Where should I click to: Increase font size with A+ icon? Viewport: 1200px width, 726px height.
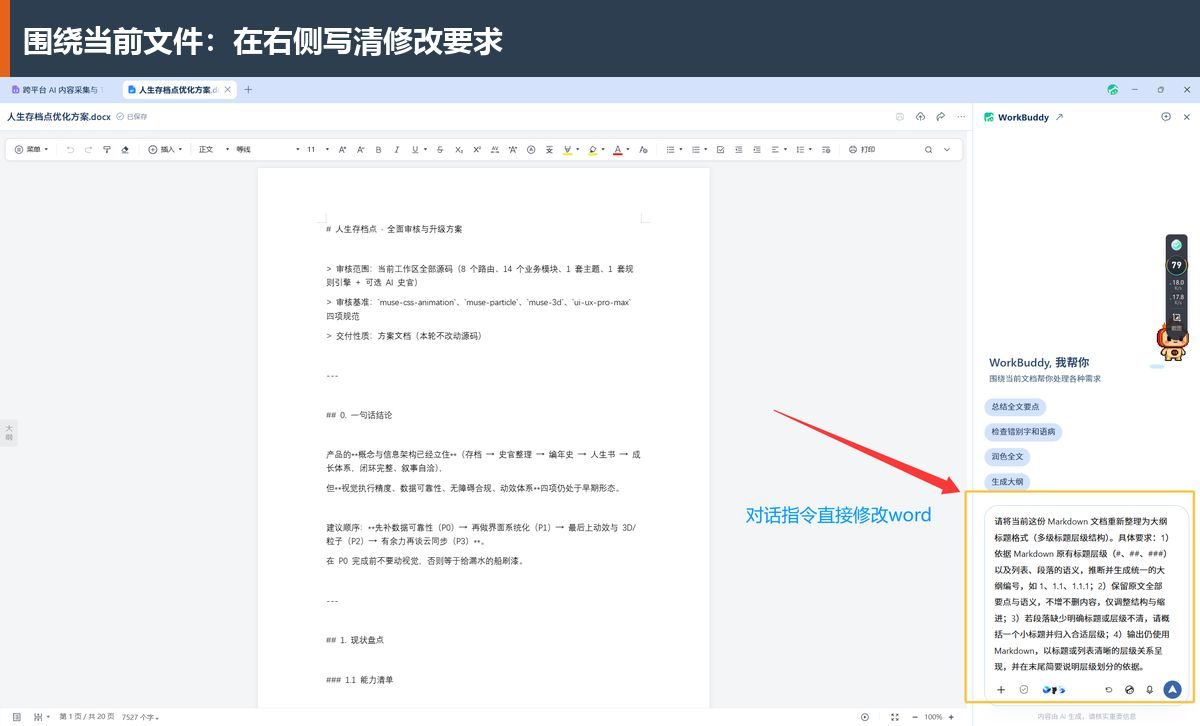(x=343, y=150)
